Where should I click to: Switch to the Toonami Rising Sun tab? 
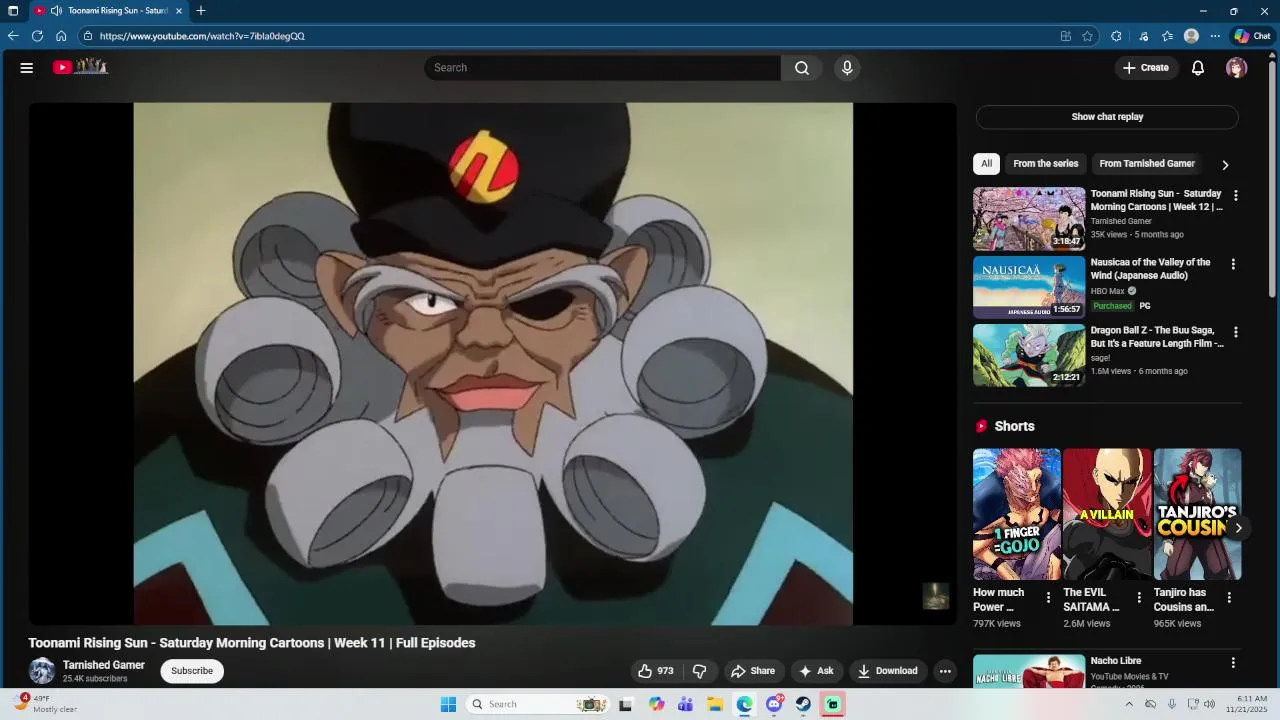pos(108,11)
